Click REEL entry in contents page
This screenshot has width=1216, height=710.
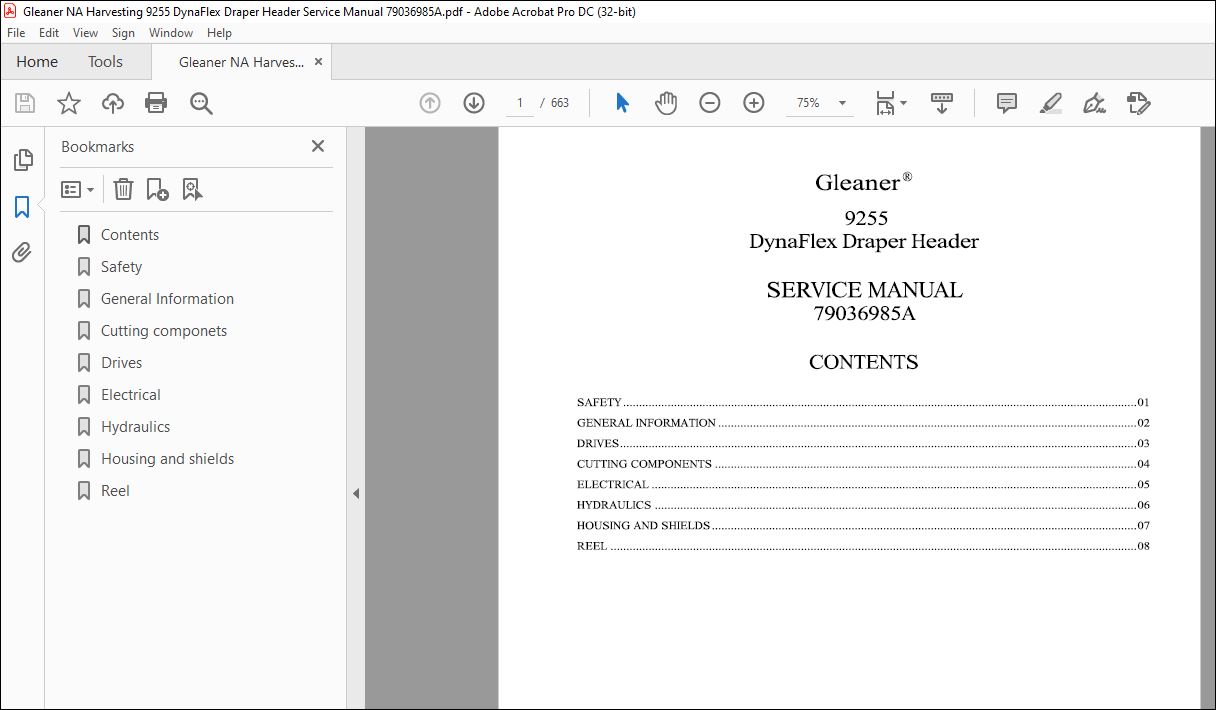click(x=863, y=546)
